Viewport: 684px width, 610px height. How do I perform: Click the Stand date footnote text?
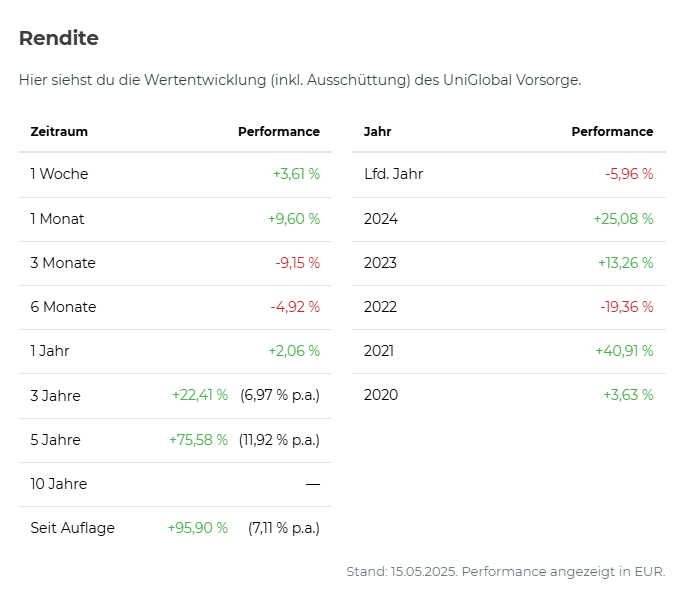click(x=505, y=572)
